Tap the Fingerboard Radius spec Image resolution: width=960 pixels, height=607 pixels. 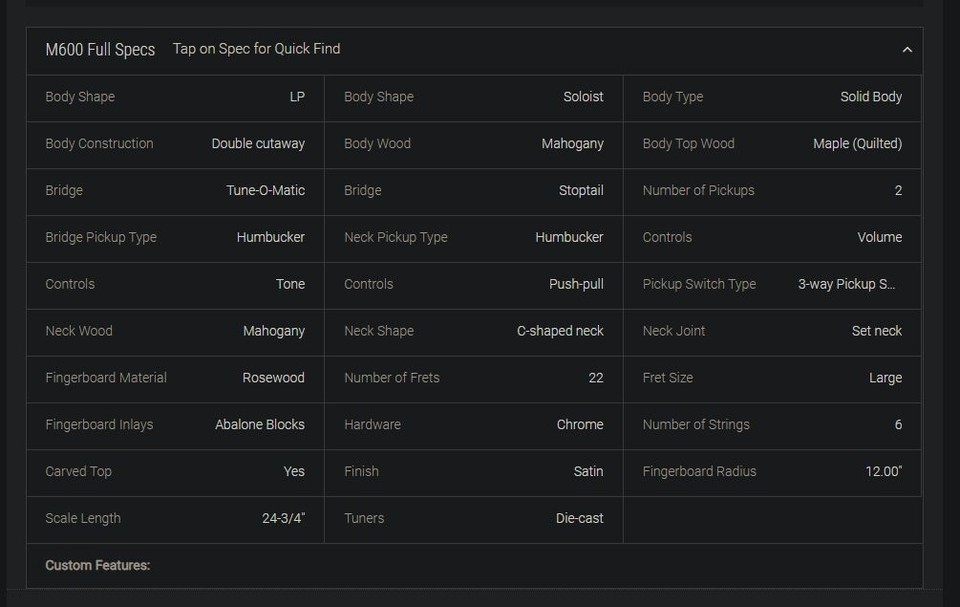pos(772,472)
